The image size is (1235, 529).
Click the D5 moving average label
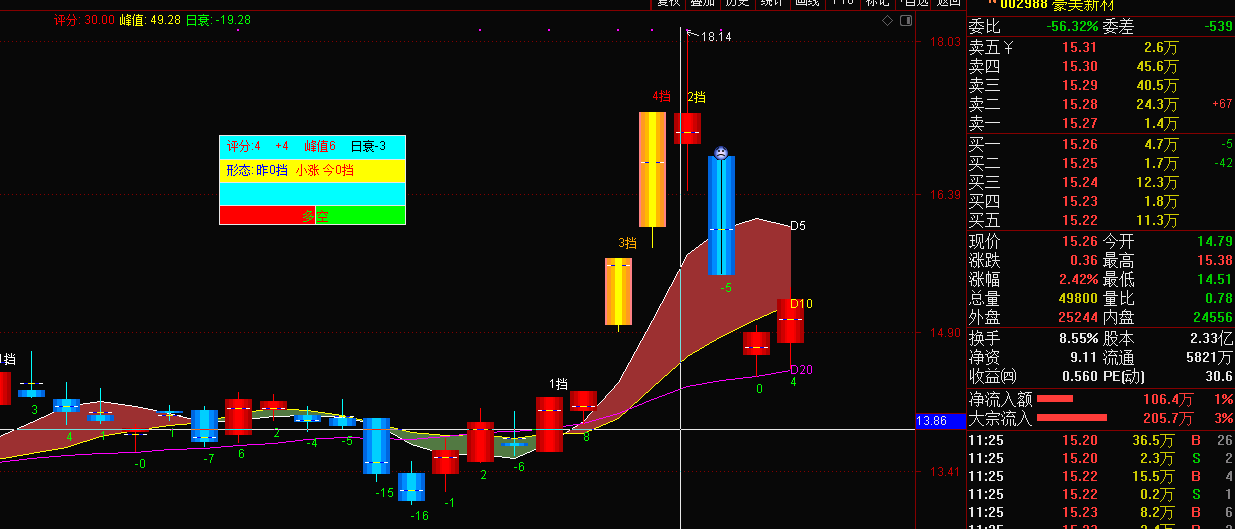click(x=798, y=226)
